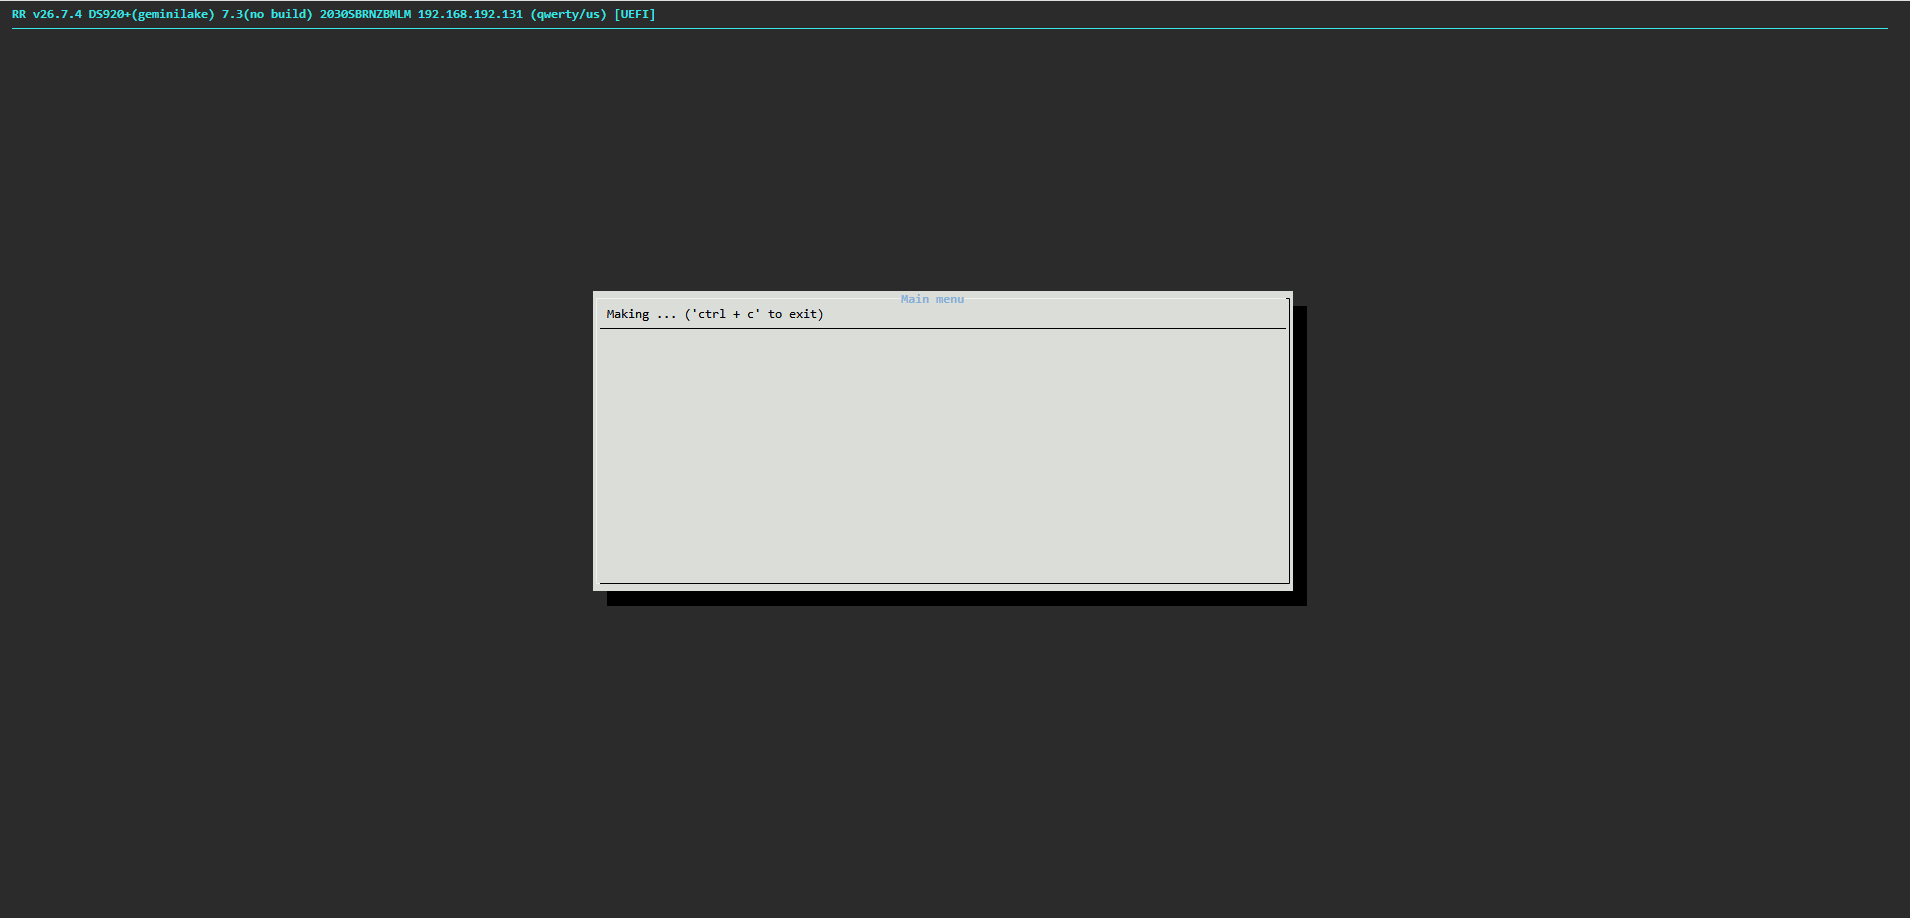Image resolution: width=1910 pixels, height=918 pixels.
Task: Click the "Making ..." status text
Action: click(641, 314)
